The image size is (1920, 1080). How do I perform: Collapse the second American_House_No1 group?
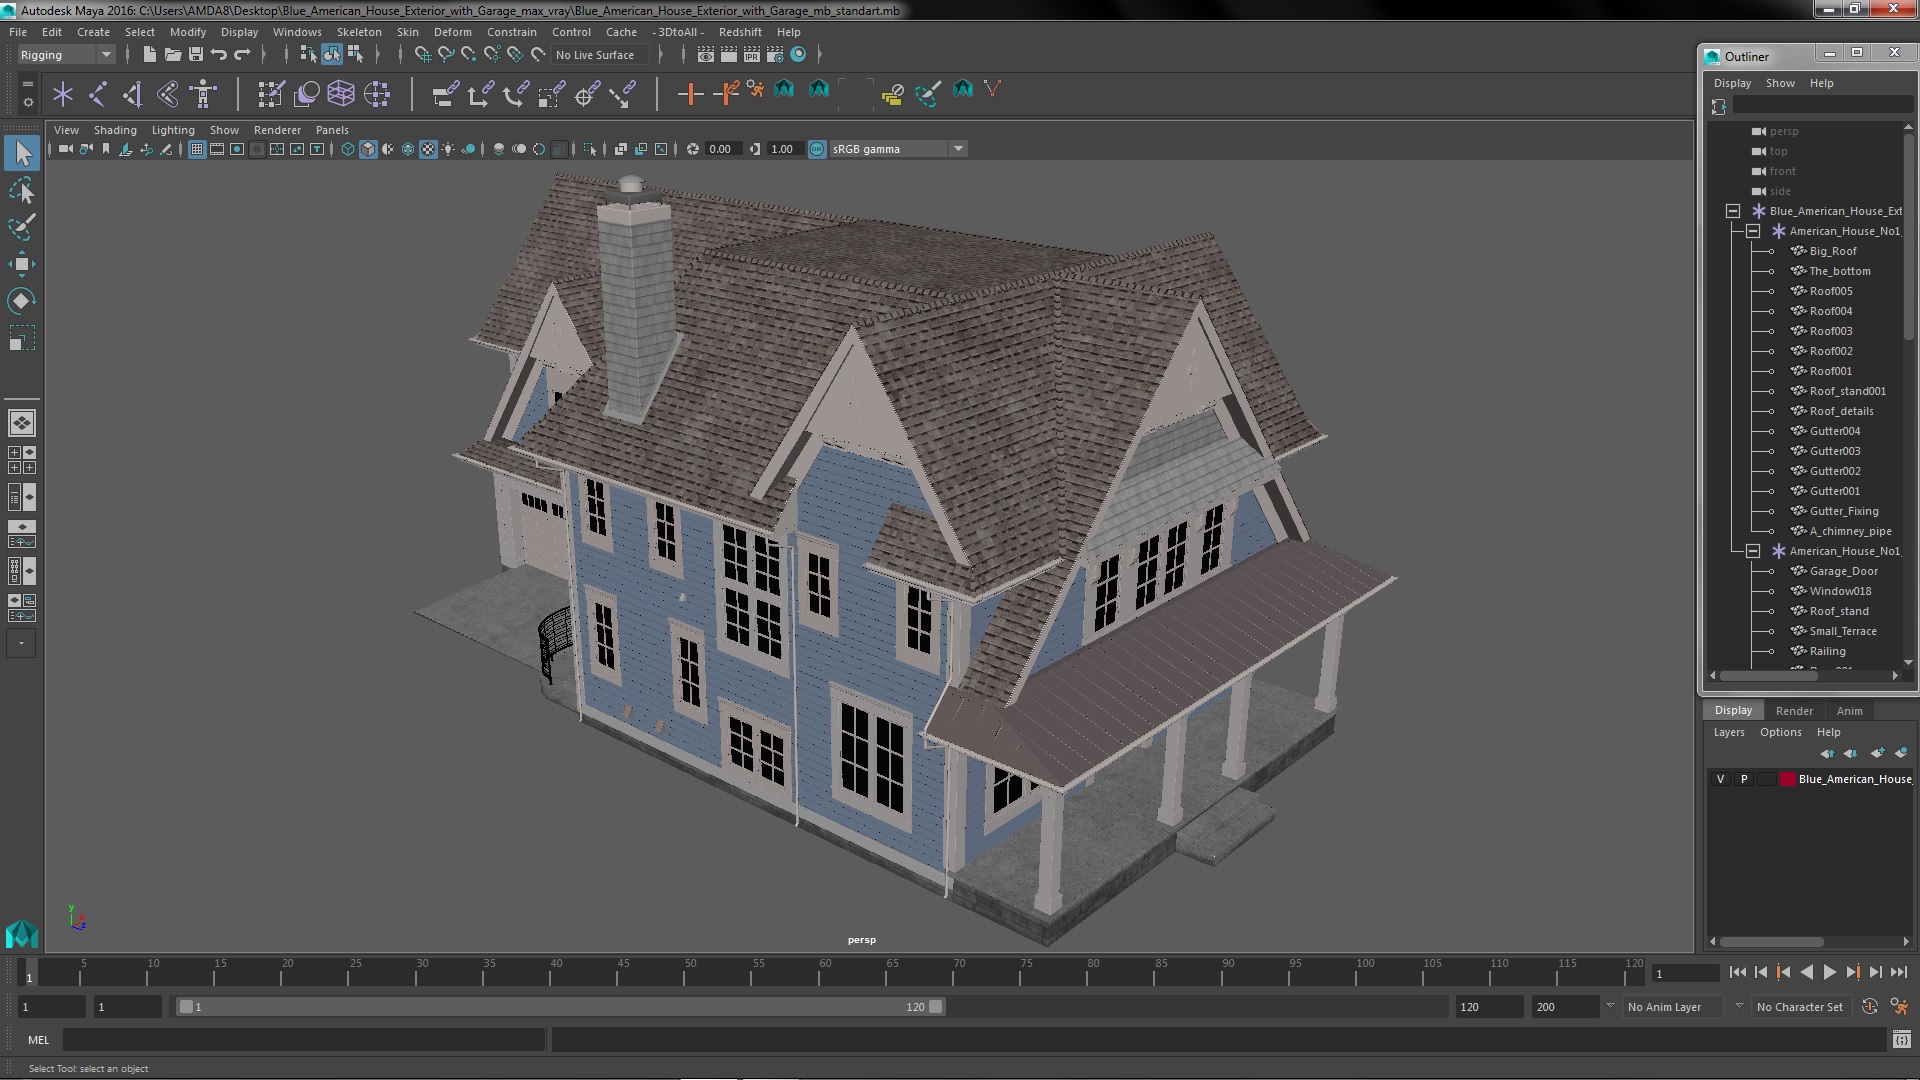[x=1753, y=551]
